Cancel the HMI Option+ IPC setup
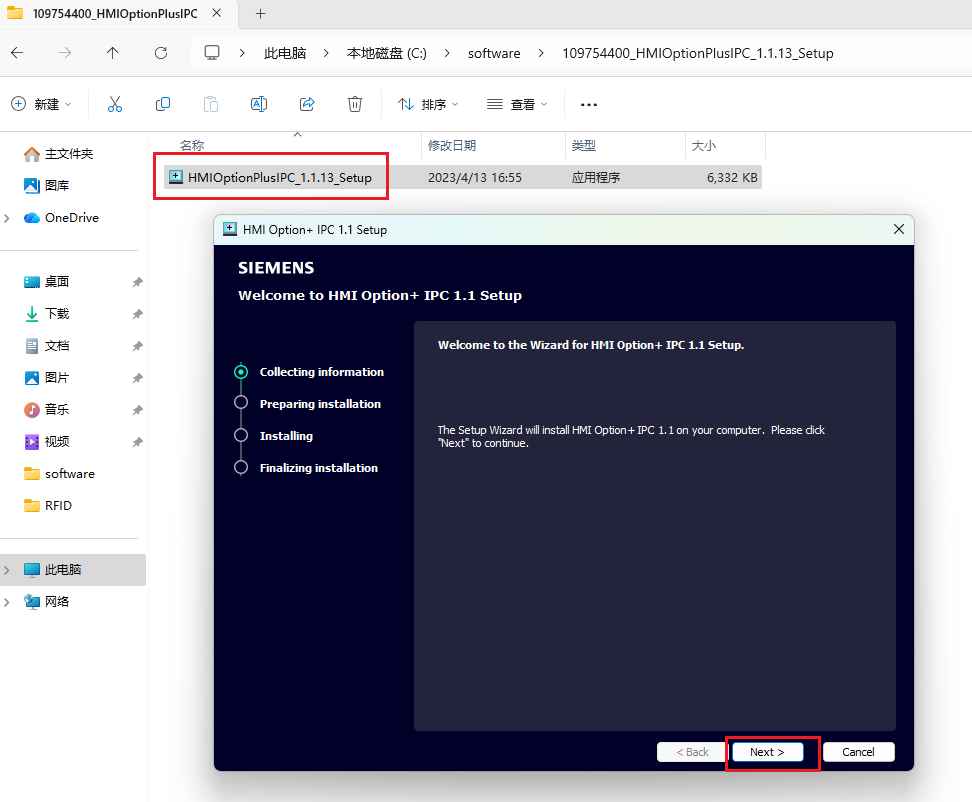This screenshot has height=802, width=972. 858,751
